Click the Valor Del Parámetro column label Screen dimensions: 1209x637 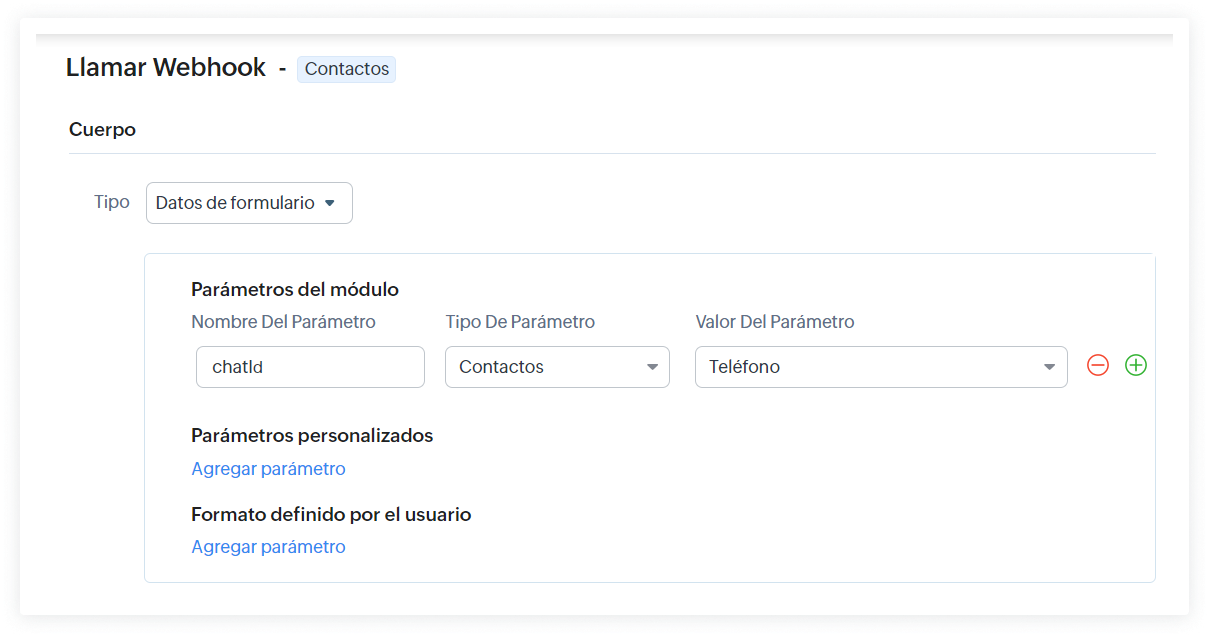point(775,322)
